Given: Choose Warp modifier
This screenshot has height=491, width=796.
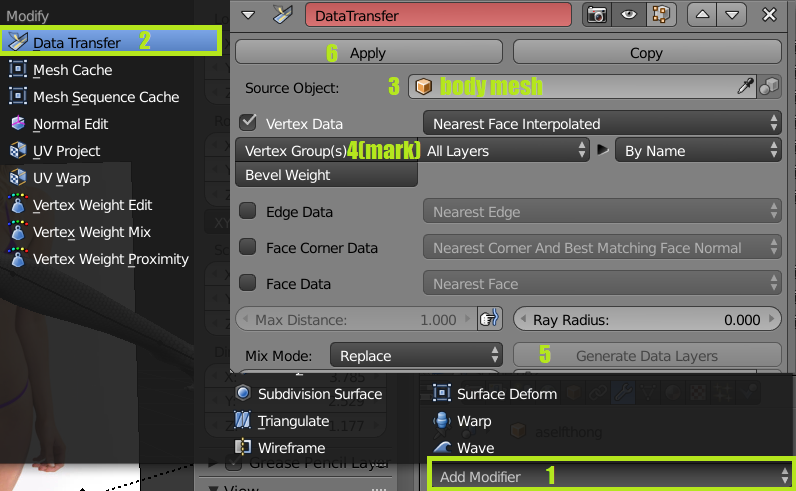Looking at the screenshot, I should (474, 420).
